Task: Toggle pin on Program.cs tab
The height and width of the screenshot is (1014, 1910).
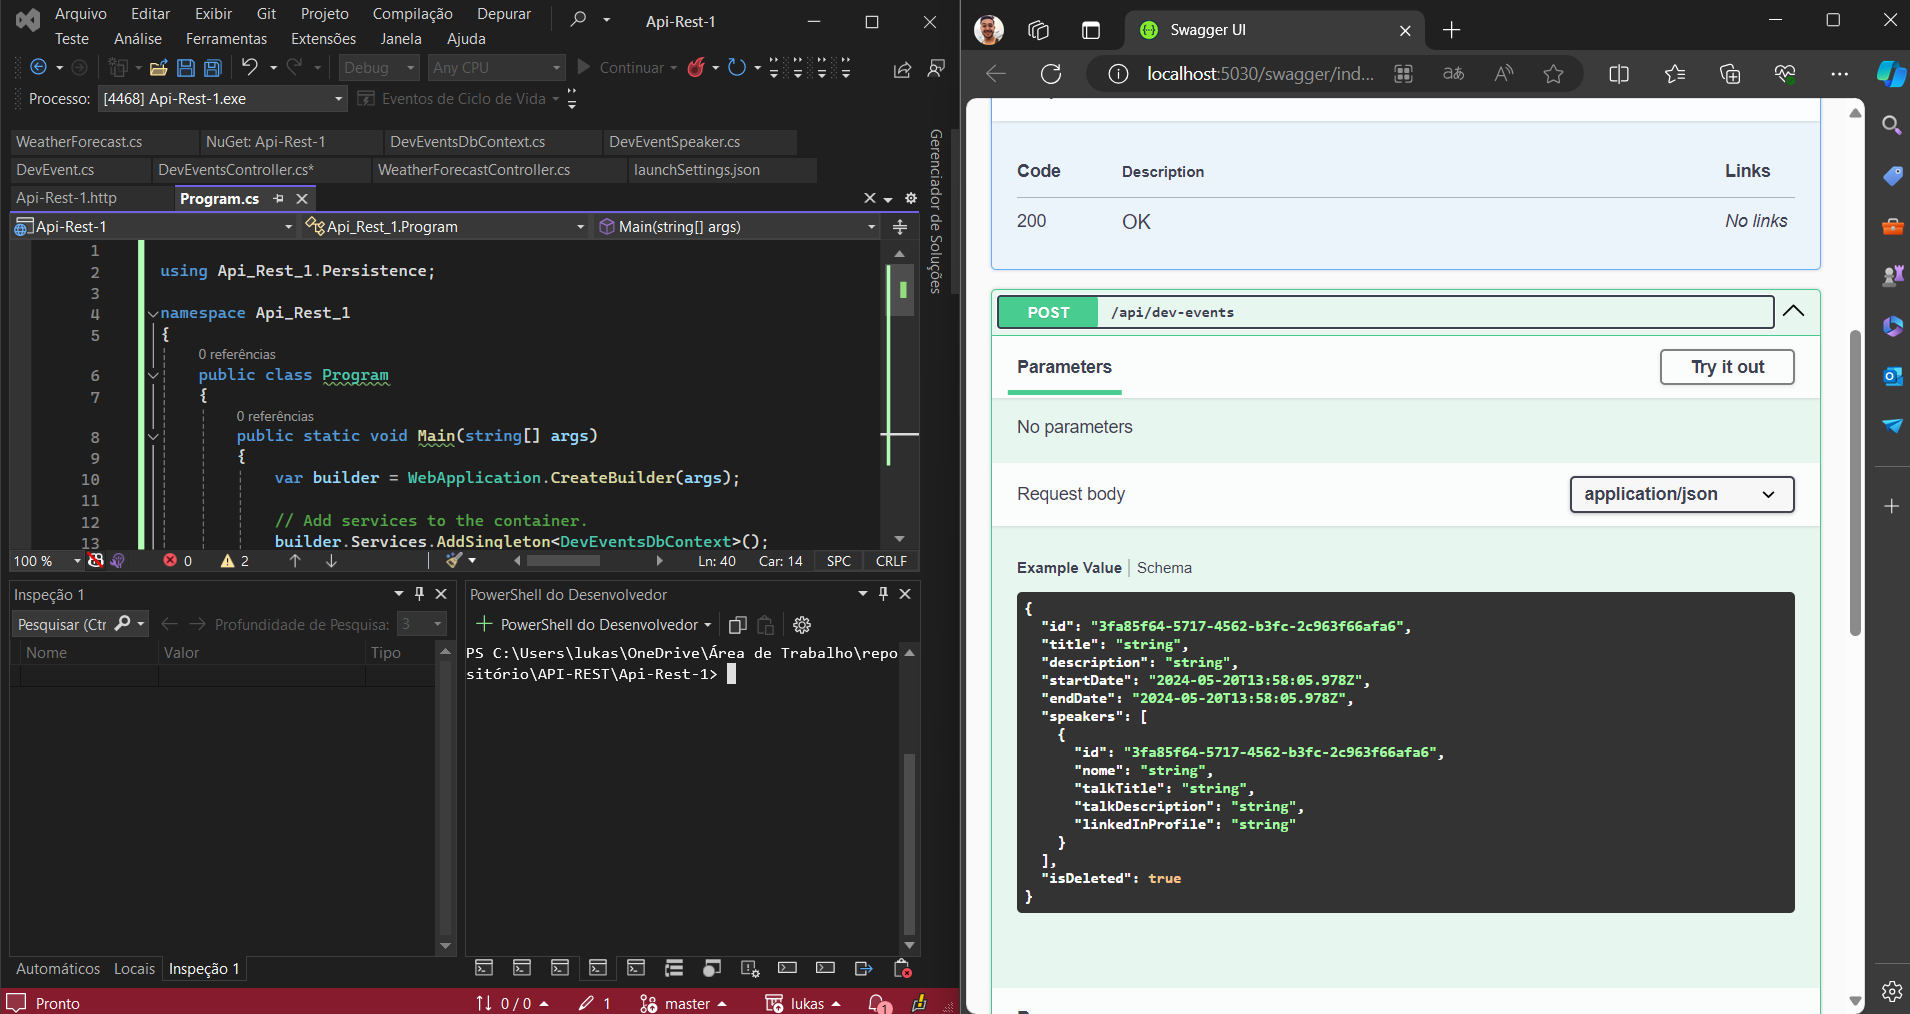Action: [279, 198]
